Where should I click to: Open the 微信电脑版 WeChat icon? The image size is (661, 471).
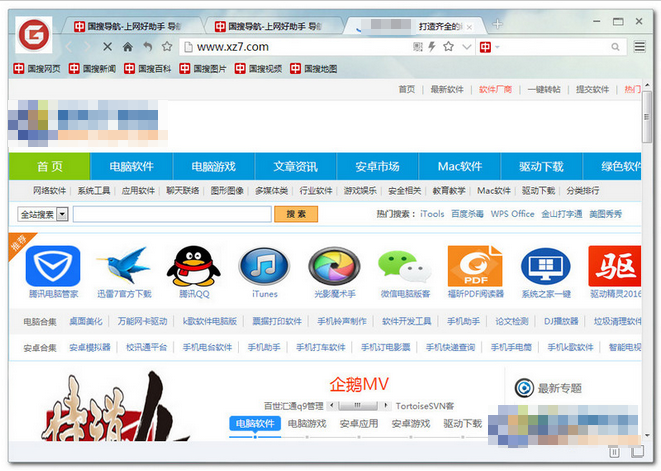click(405, 266)
